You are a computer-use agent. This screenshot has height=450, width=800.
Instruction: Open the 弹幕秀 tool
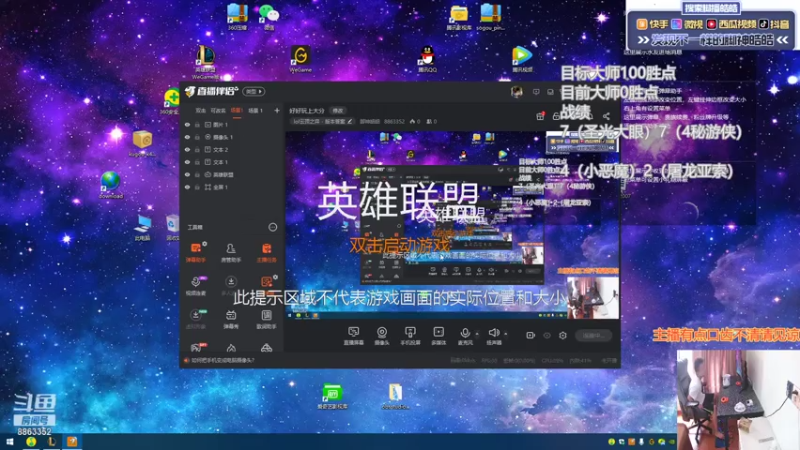pyautogui.click(x=231, y=319)
